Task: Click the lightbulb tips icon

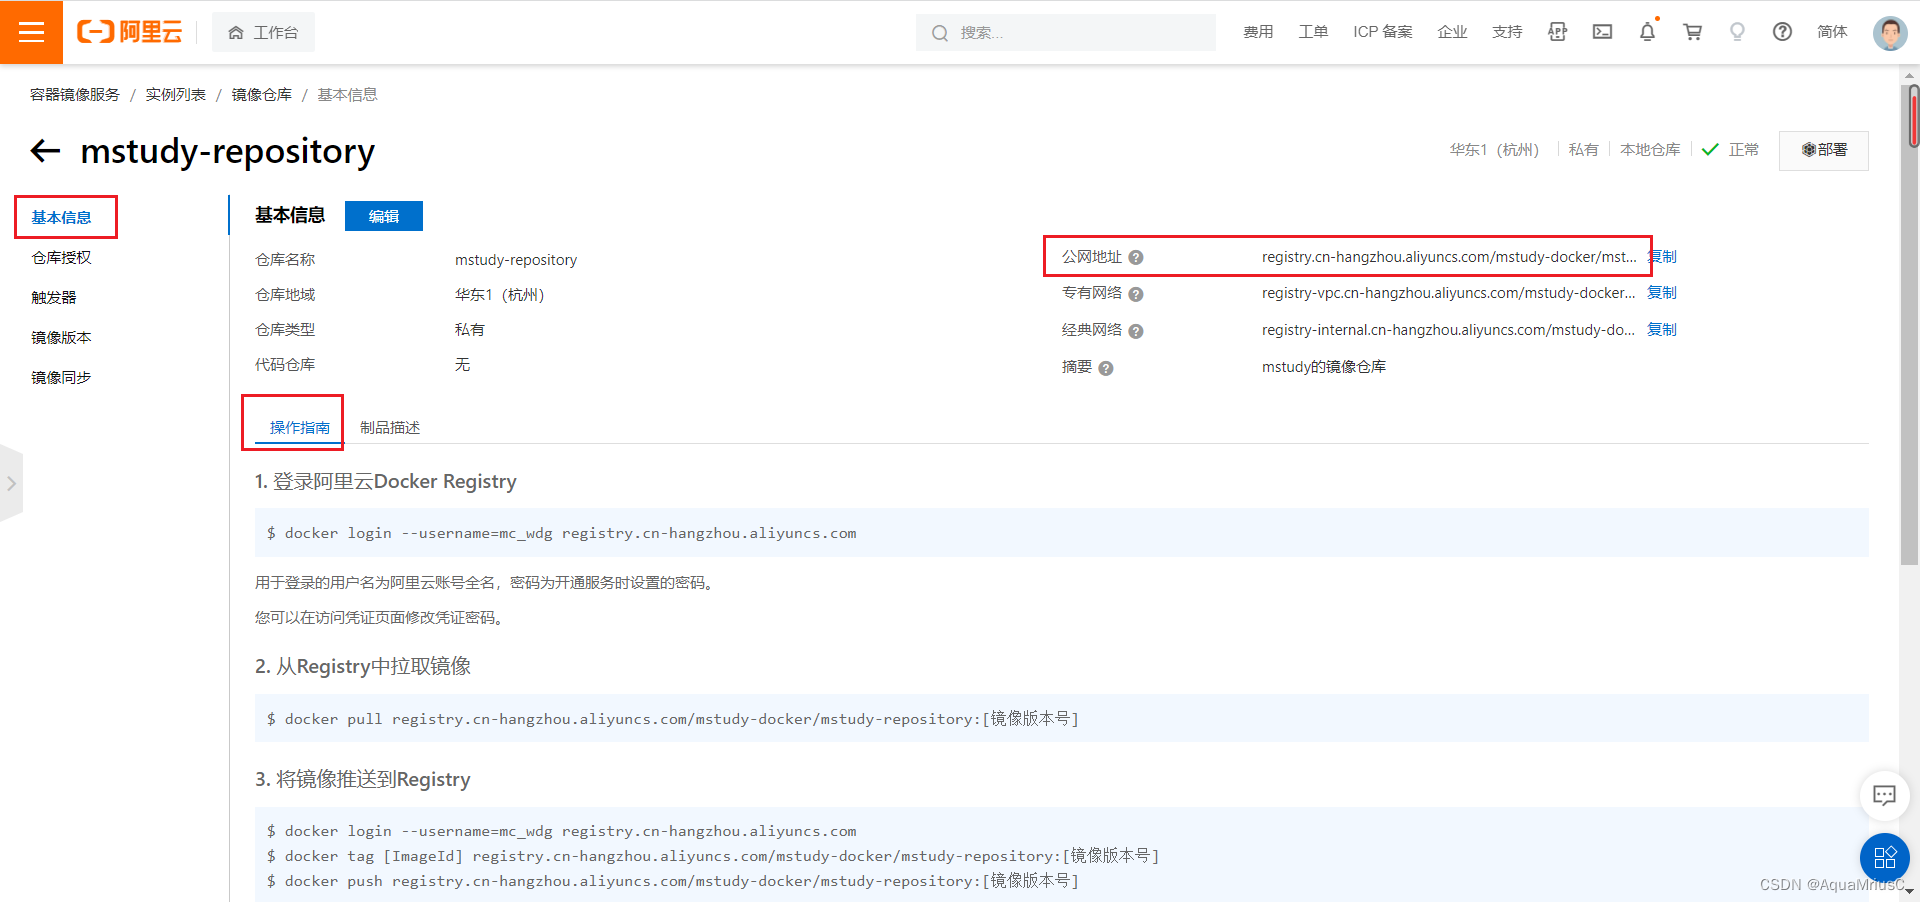Action: [x=1737, y=32]
